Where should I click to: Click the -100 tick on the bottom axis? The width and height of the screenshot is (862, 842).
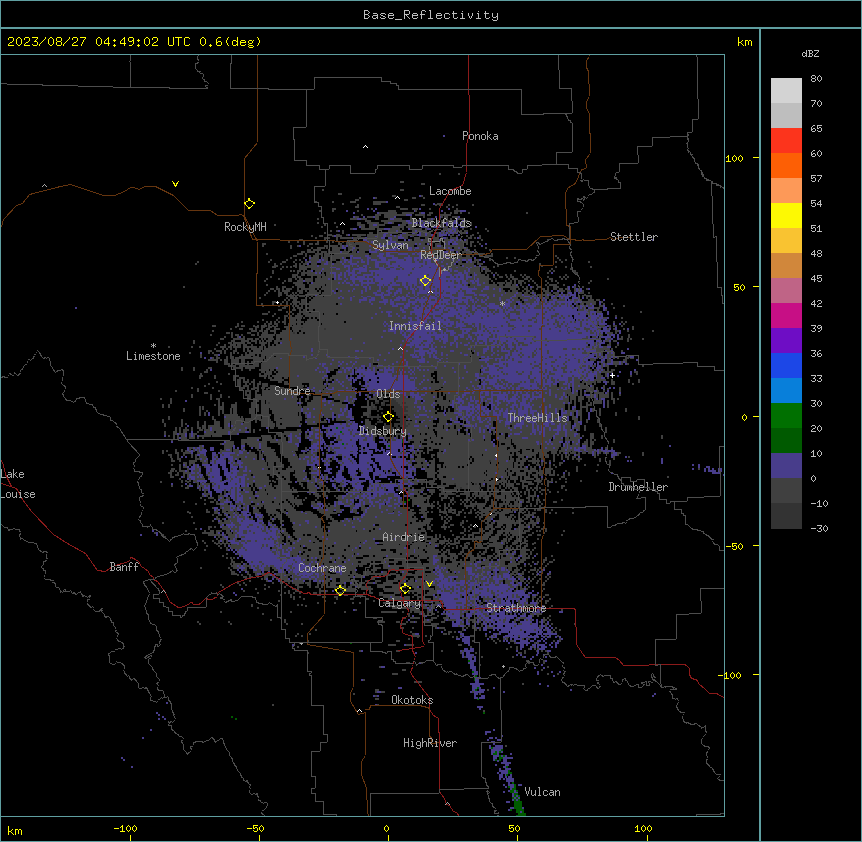(x=125, y=828)
